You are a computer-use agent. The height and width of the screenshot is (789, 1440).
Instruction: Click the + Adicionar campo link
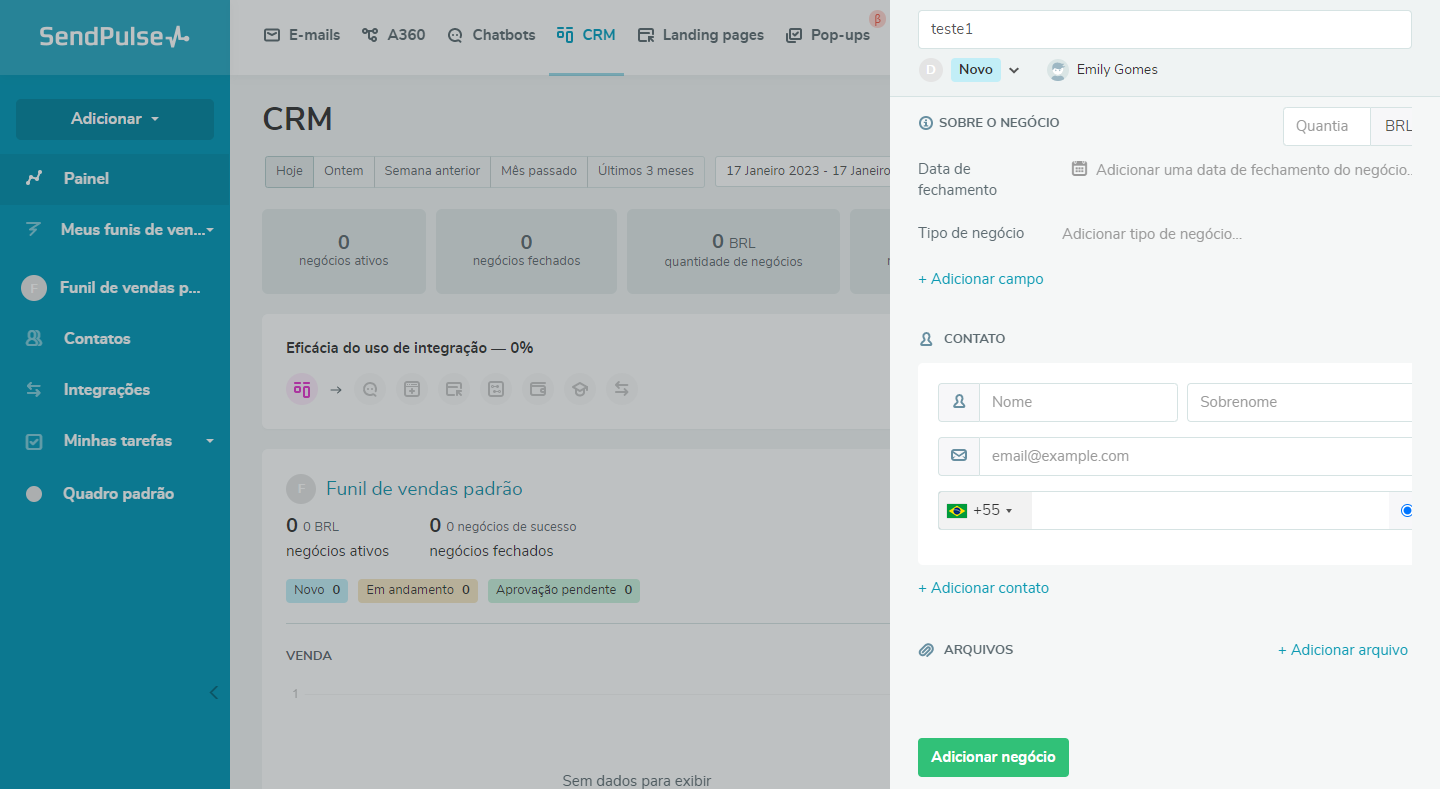point(980,279)
